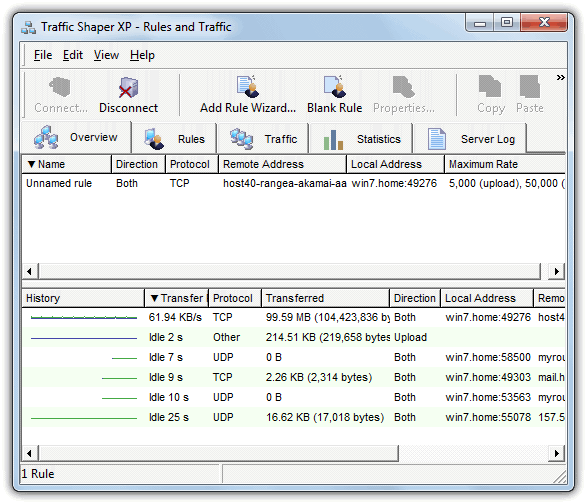Click the traffic list horizontal scrollbar thumb
This screenshot has height=503, width=587.
[219, 453]
